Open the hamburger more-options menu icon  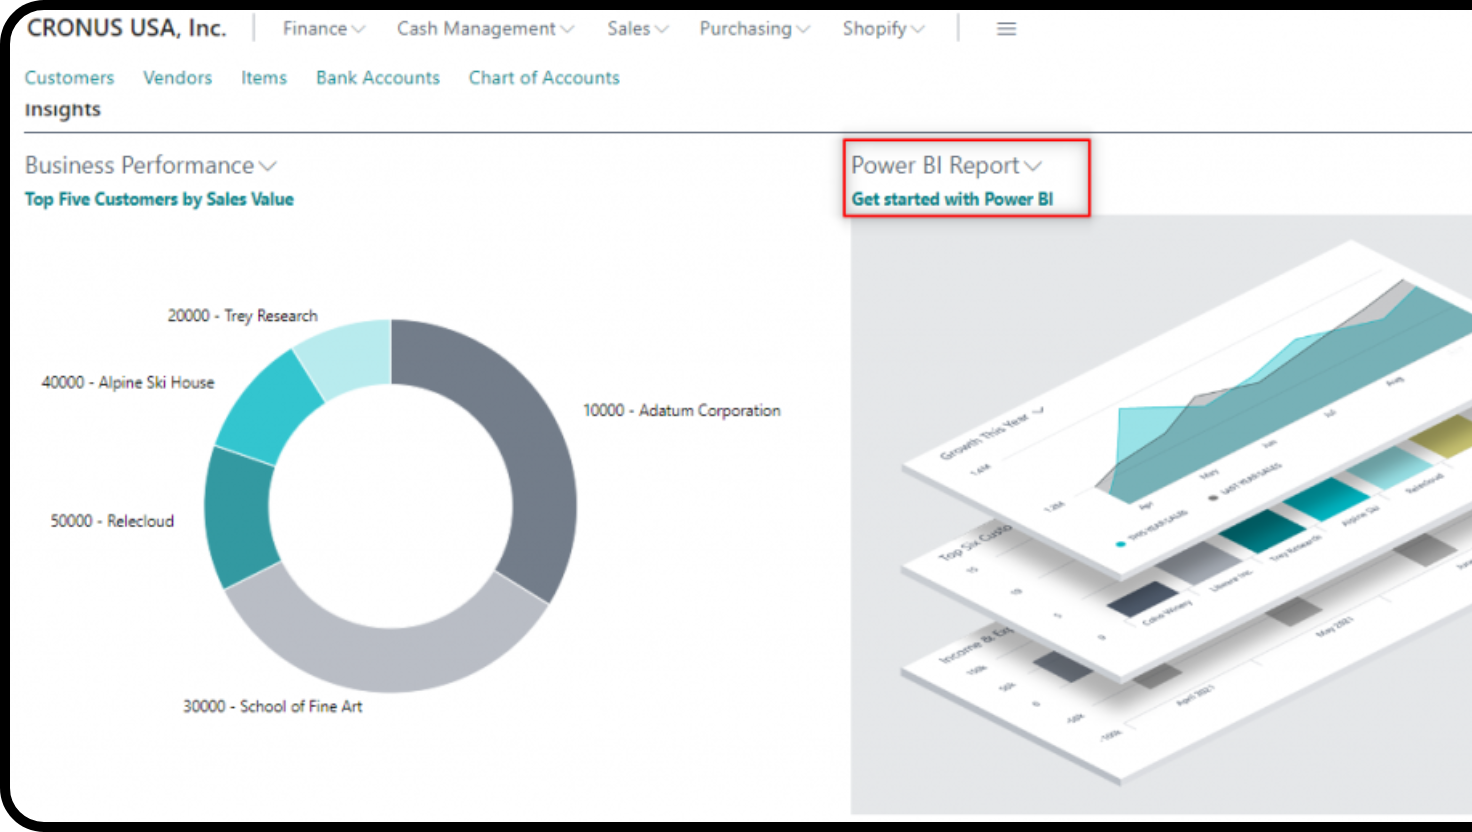tap(1006, 29)
